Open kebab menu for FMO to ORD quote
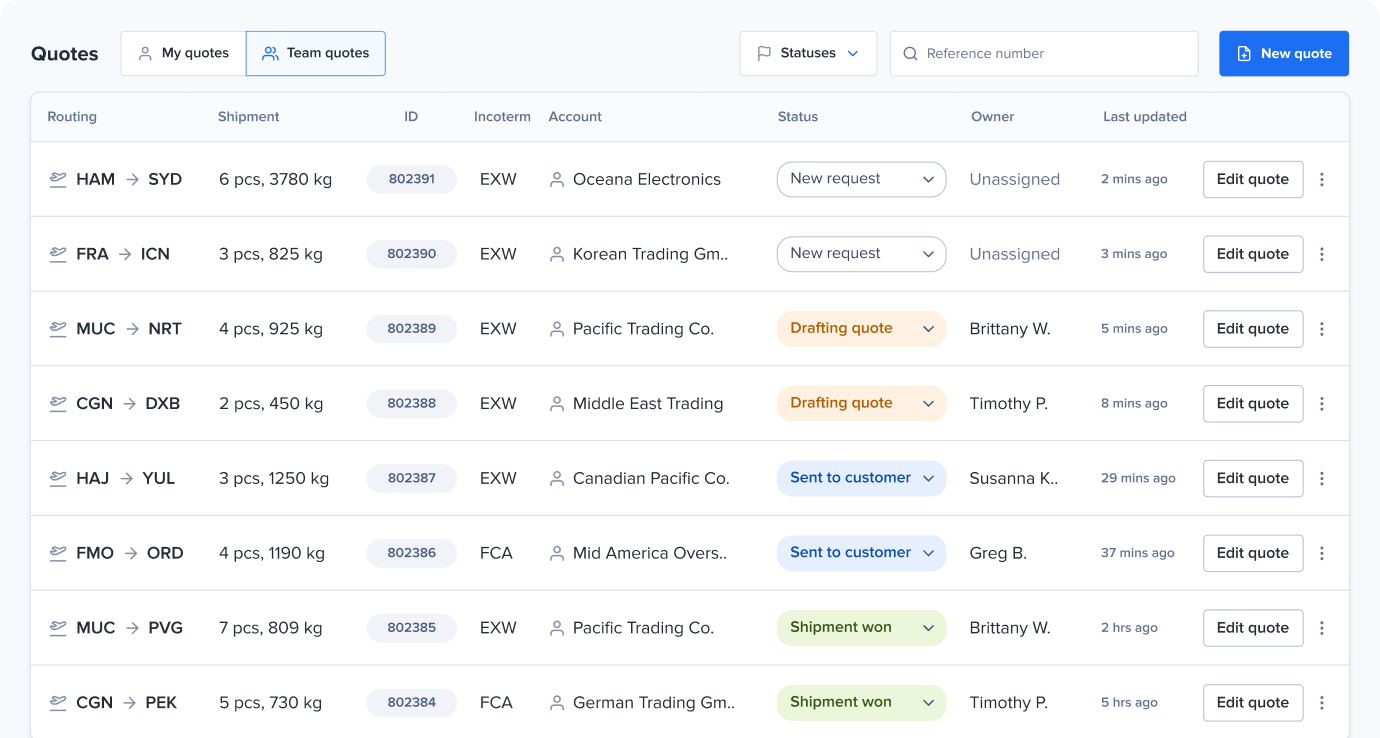The image size is (1380, 738). tap(1322, 553)
